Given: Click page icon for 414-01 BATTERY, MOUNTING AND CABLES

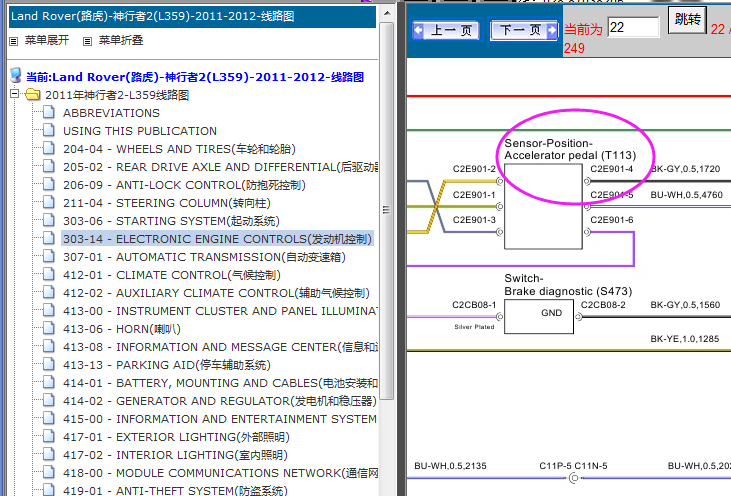Looking at the screenshot, I should tap(48, 382).
